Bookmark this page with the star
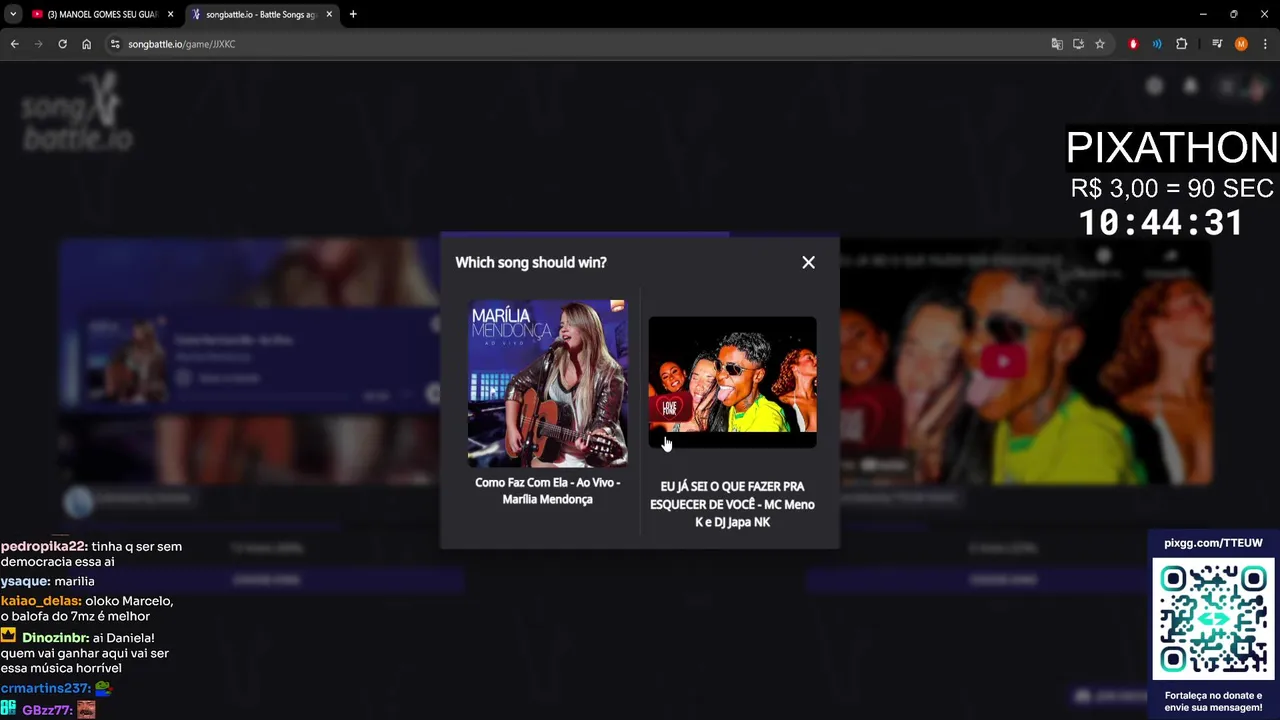1280x720 pixels. [x=1100, y=44]
